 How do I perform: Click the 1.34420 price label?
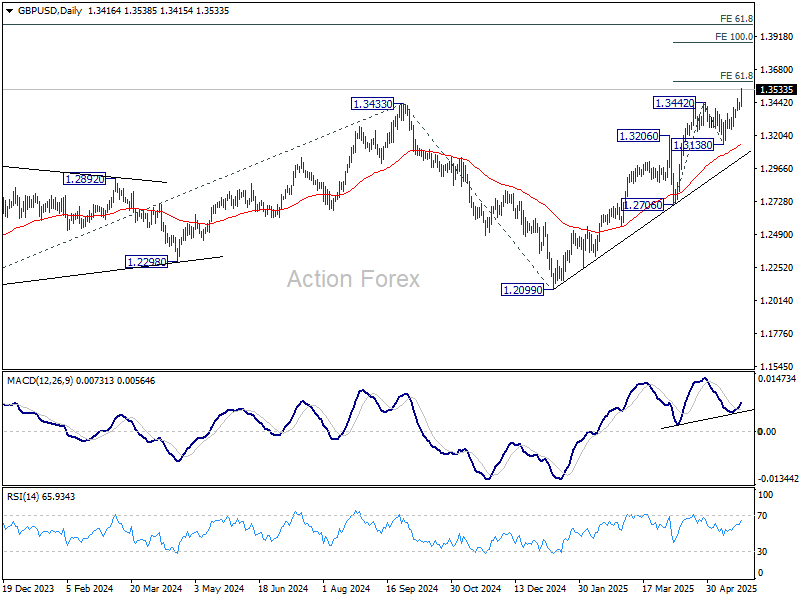675,103
